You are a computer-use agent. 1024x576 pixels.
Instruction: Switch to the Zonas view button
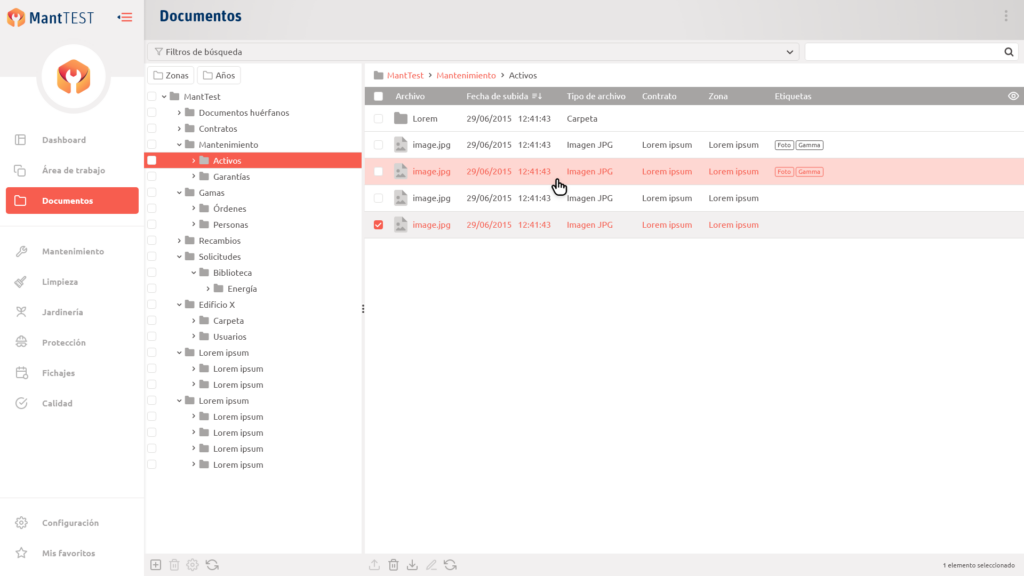pyautogui.click(x=170, y=76)
